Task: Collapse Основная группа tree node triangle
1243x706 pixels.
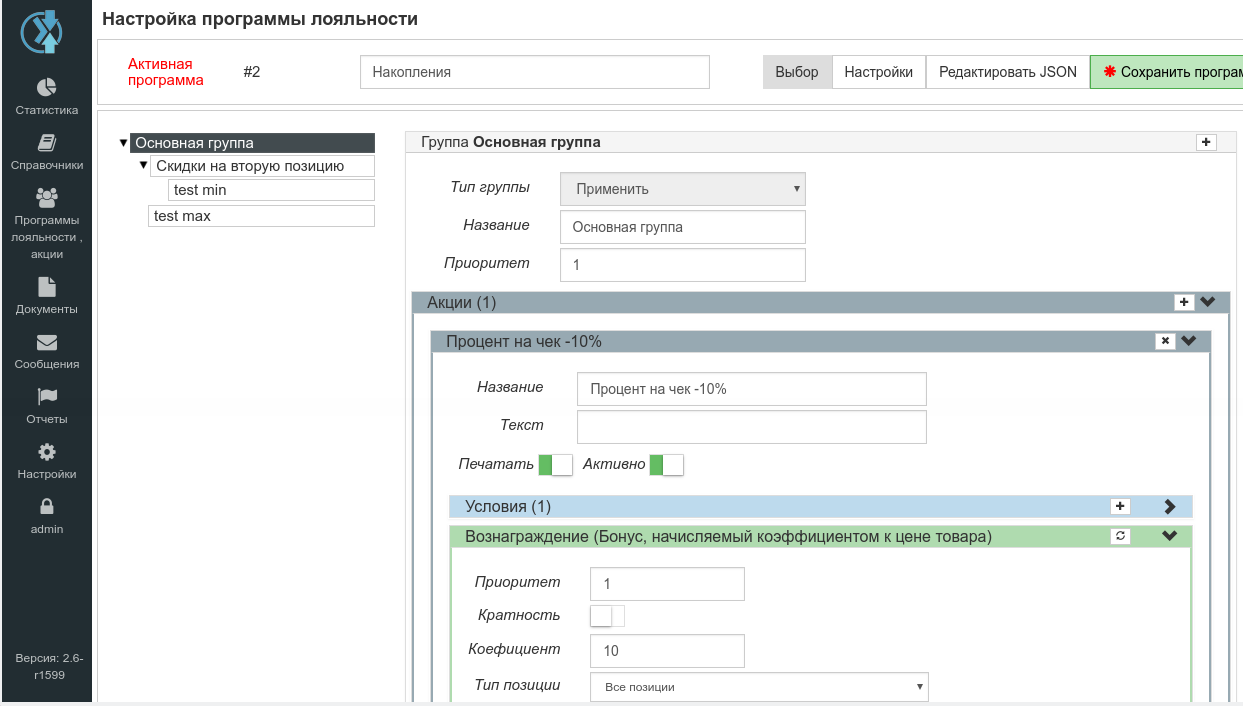Action: coord(124,143)
